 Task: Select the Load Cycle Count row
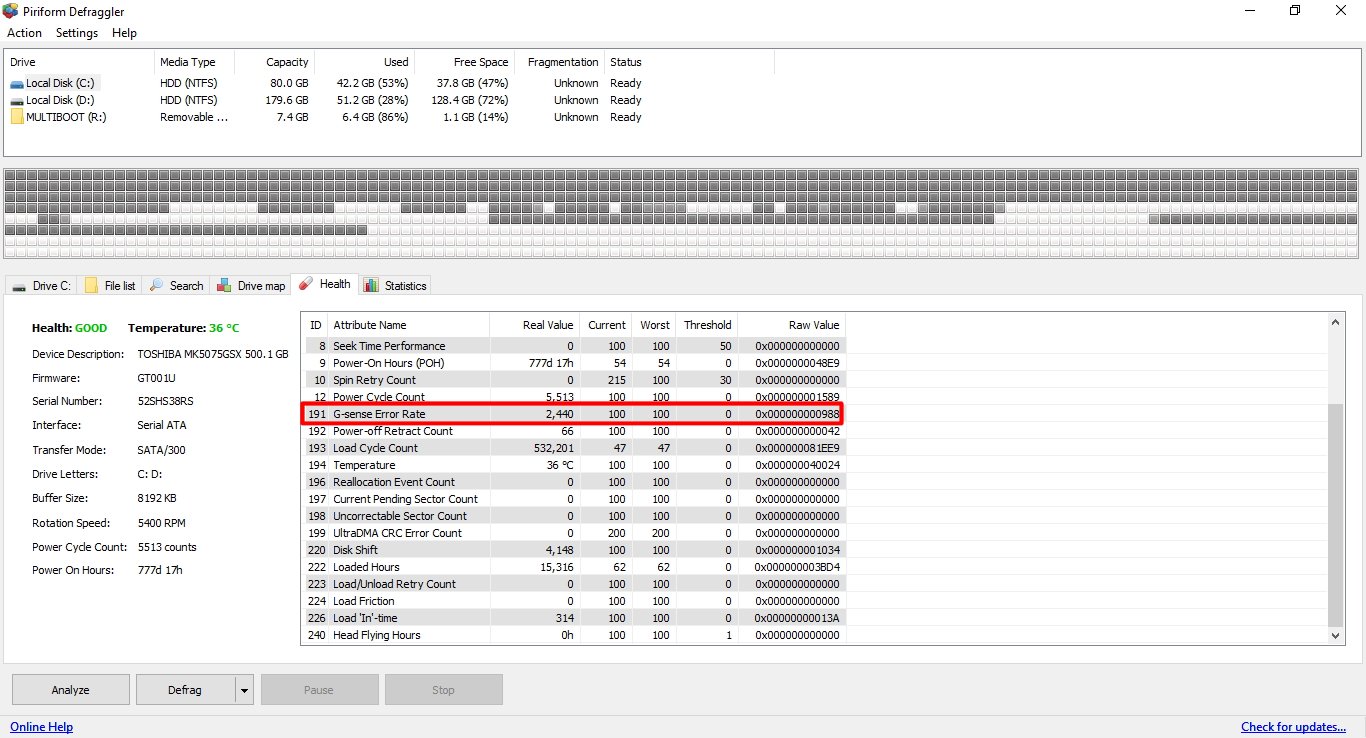coord(573,448)
